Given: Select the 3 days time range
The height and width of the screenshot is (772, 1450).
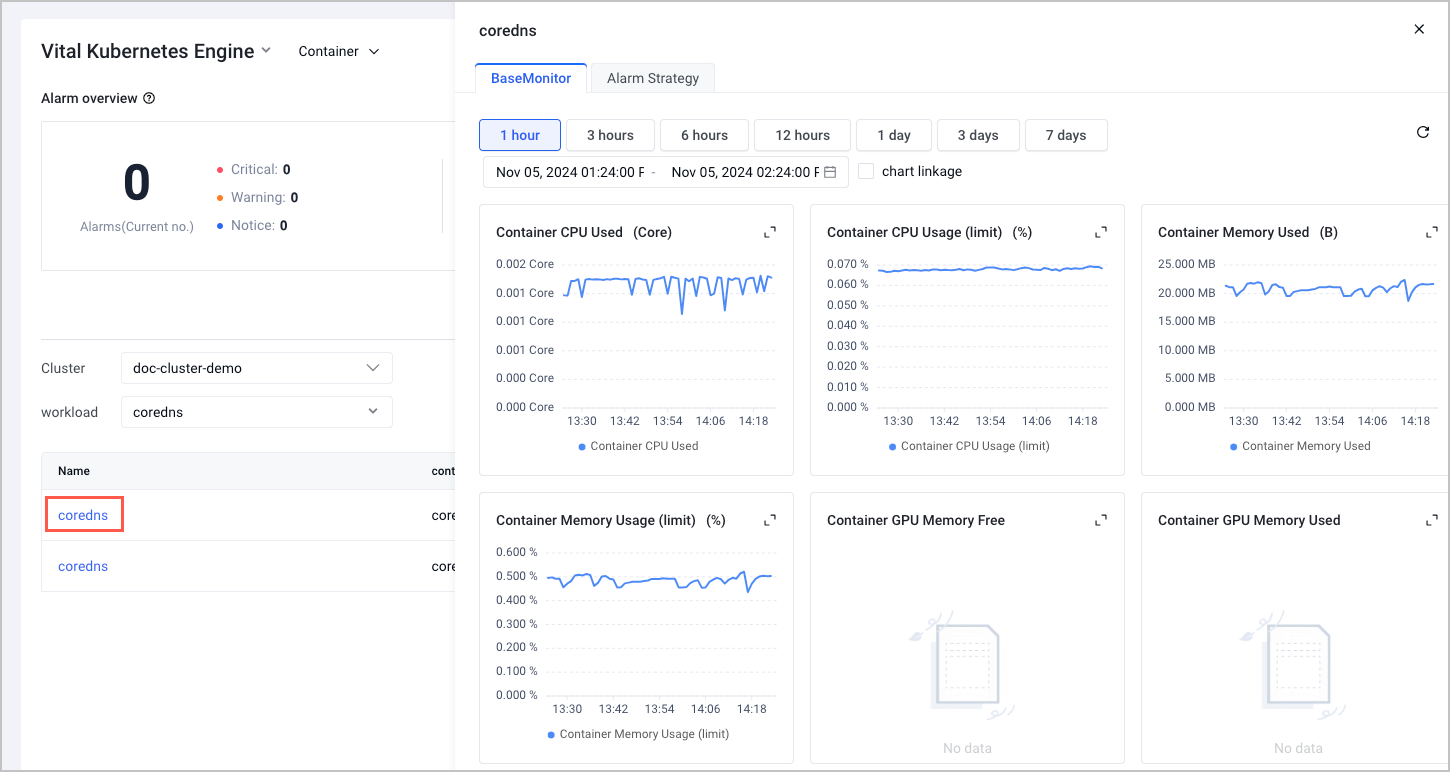Looking at the screenshot, I should pos(978,135).
